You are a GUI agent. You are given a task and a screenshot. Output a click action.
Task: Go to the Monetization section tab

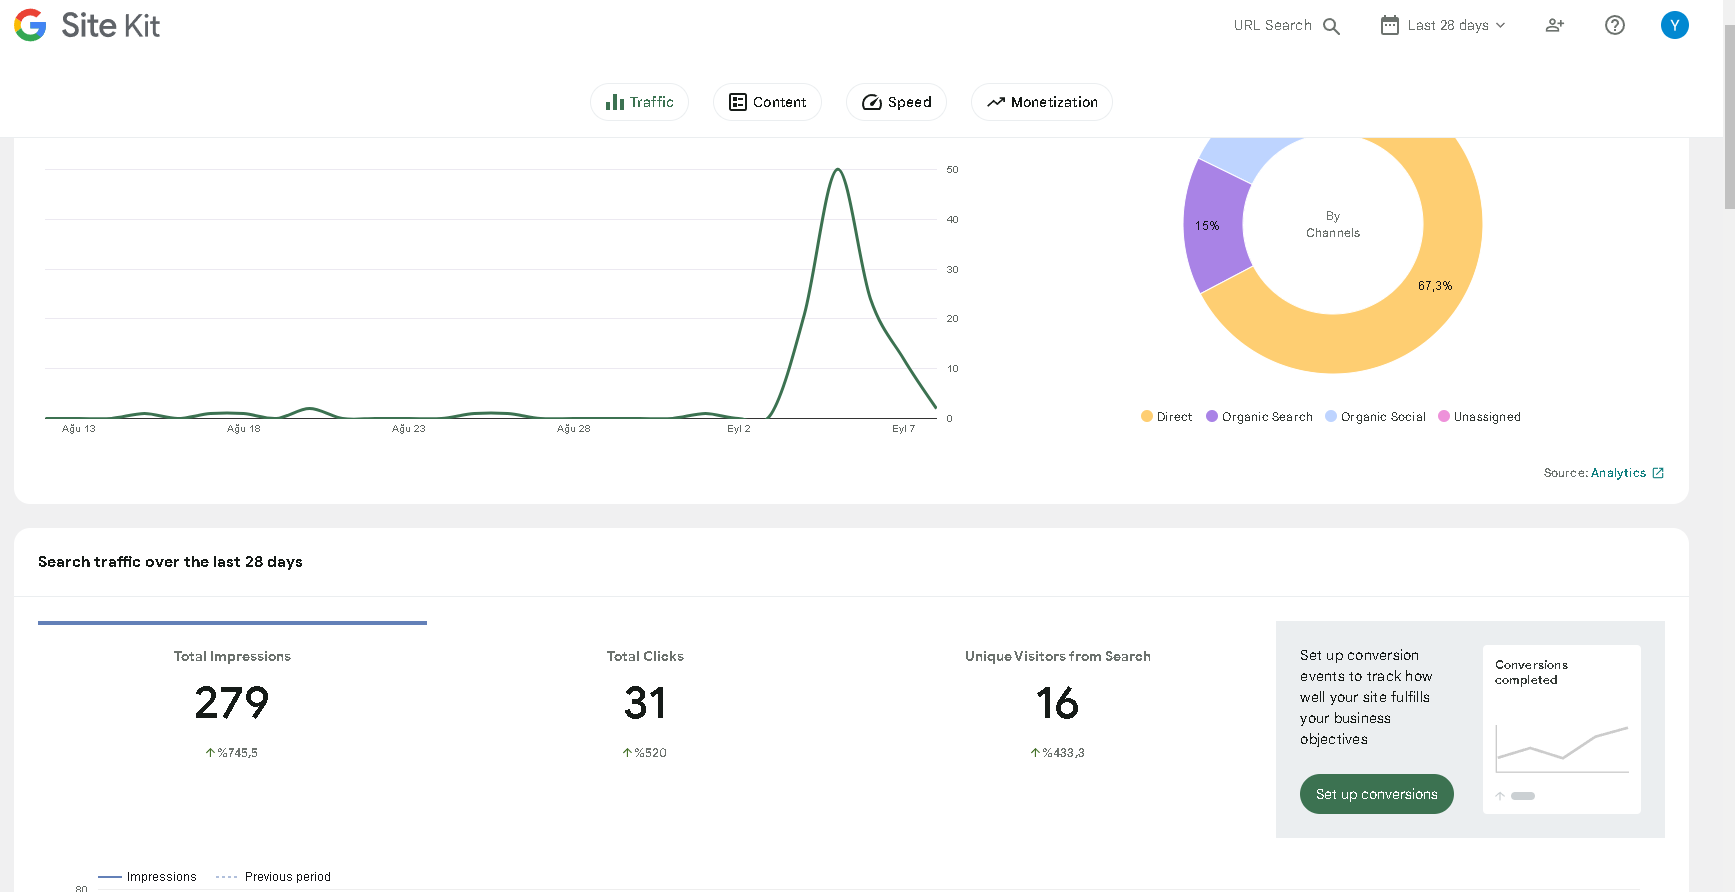click(x=1042, y=102)
